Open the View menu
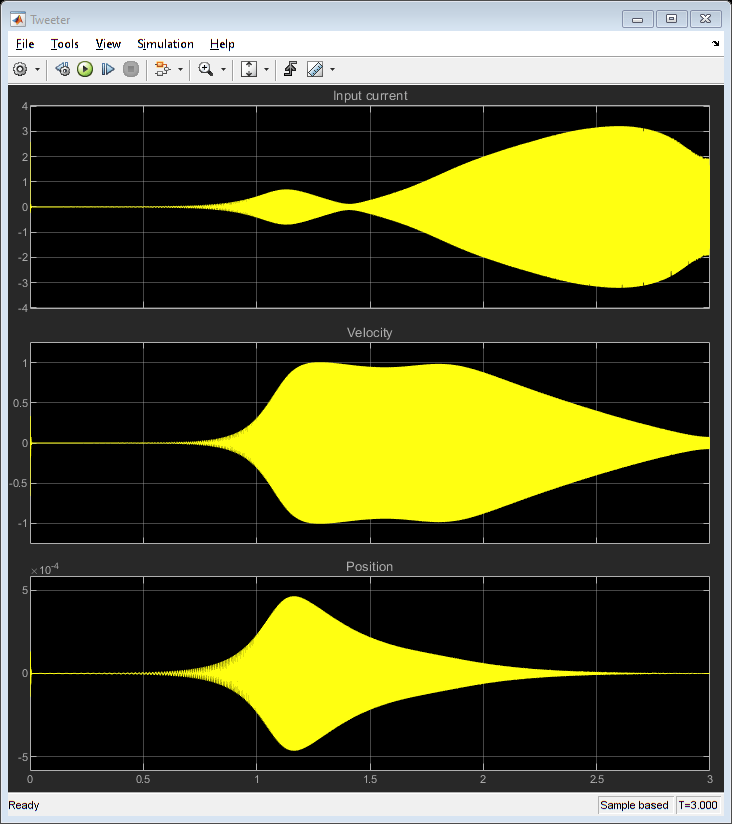This screenshot has height=824, width=732. point(108,44)
